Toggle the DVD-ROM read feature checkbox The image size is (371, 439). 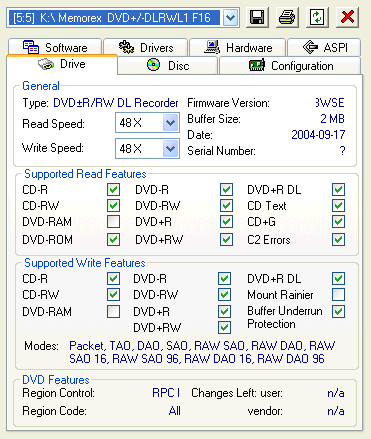[113, 239]
